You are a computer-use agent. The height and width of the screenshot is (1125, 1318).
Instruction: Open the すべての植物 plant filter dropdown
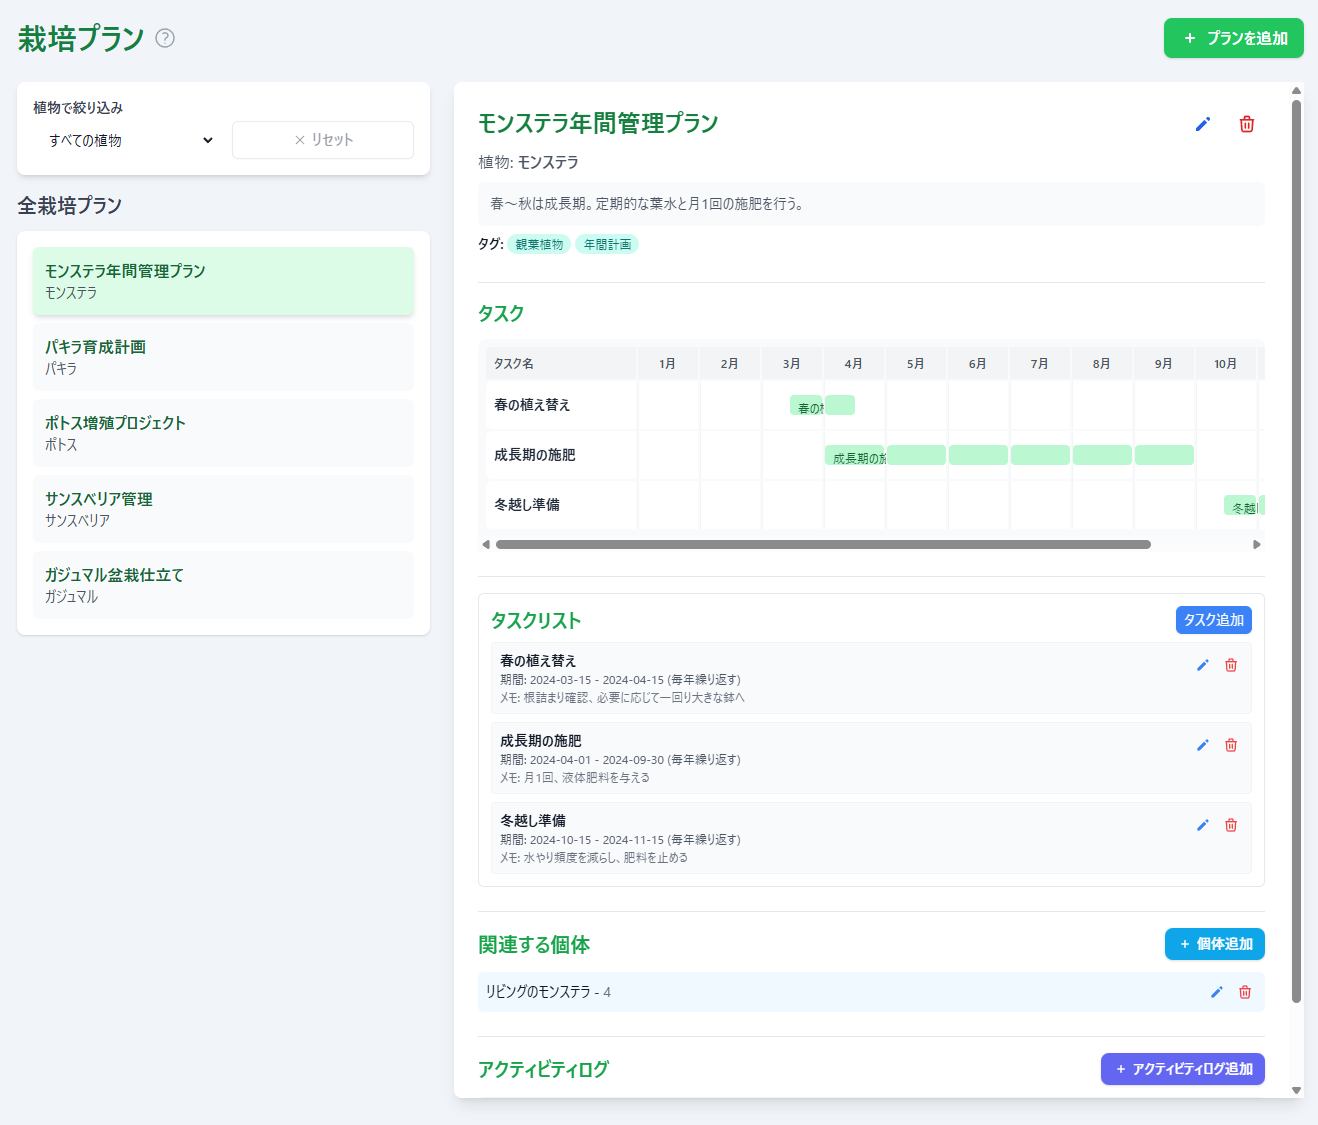pyautogui.click(x=130, y=140)
